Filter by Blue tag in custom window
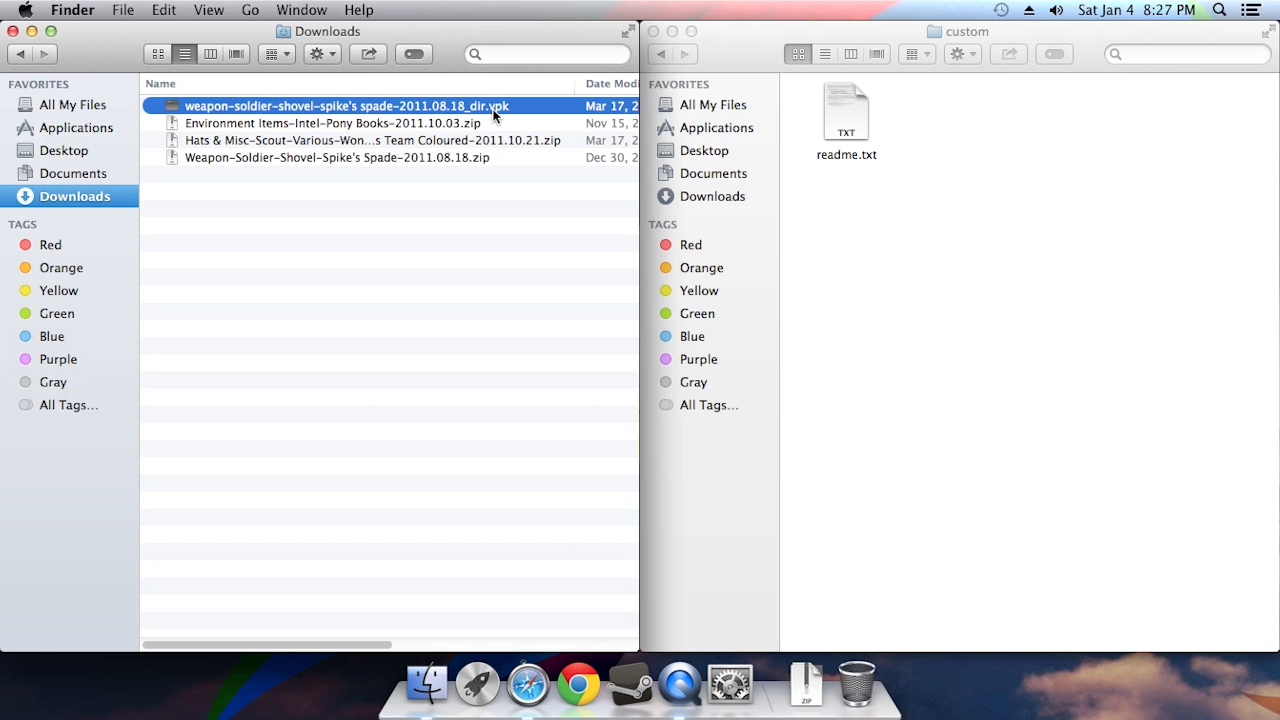Screen dimensions: 1280x720 [x=710, y=337]
